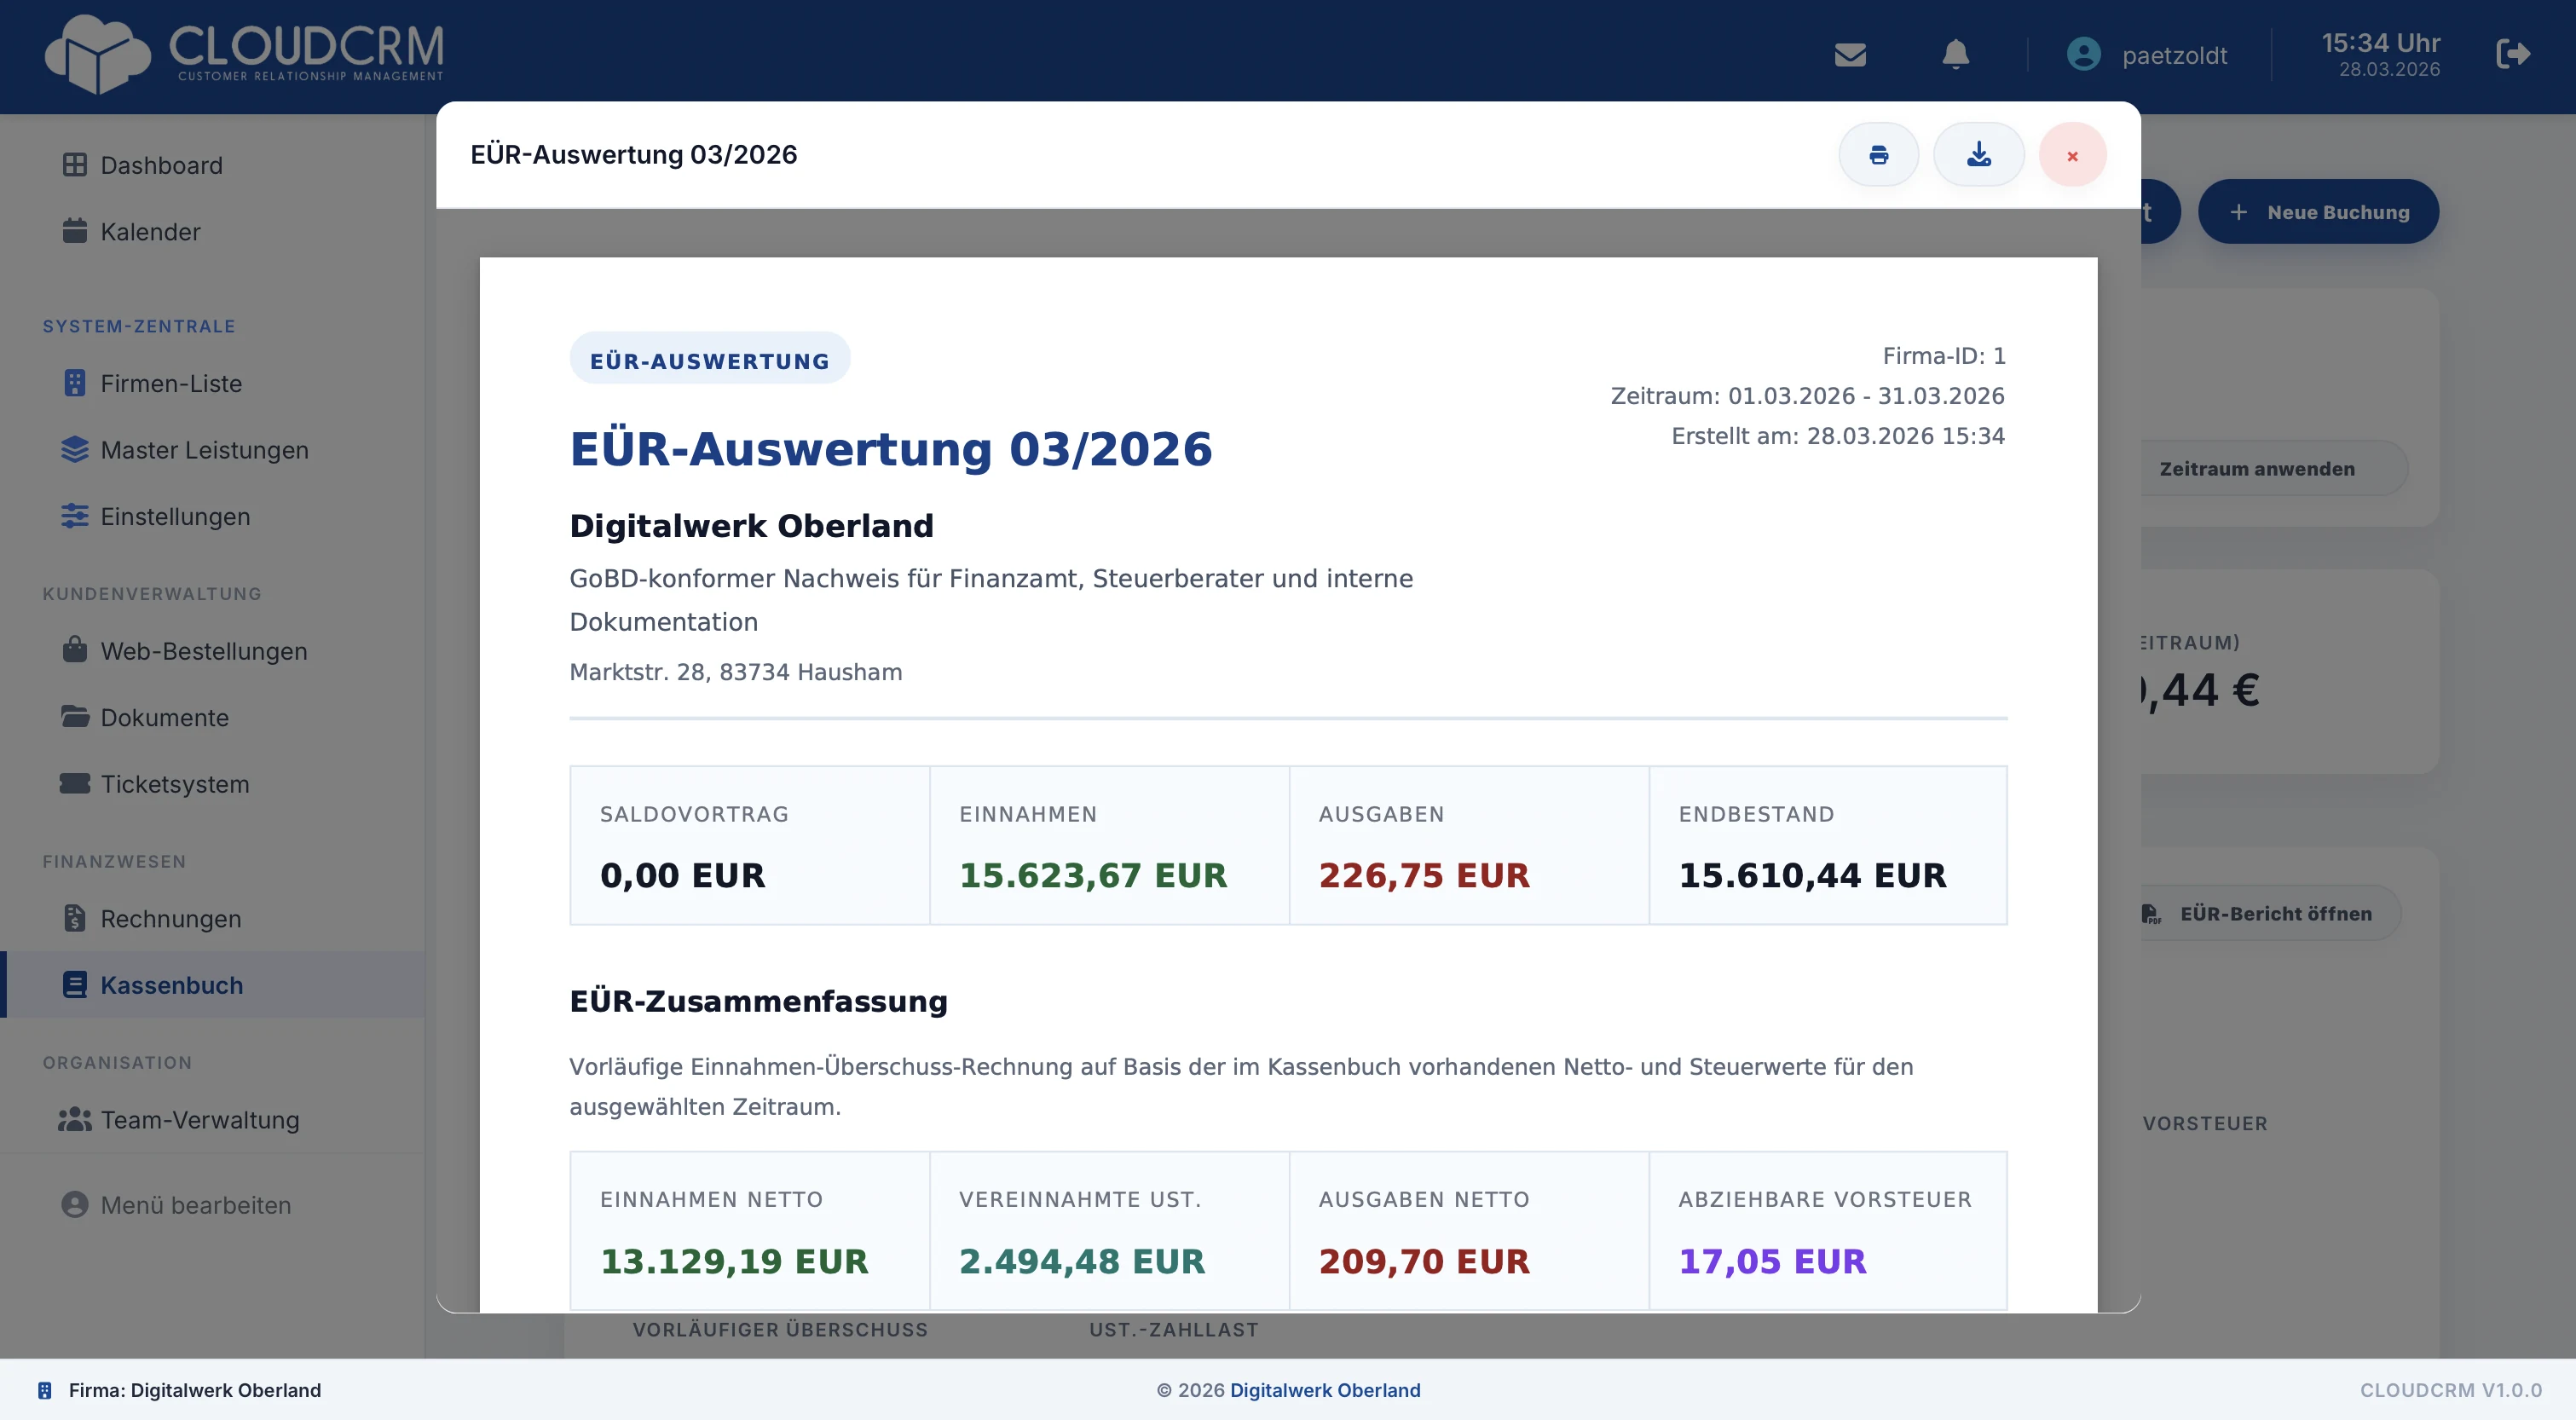Click the Web-Bestellungen bag icon

click(75, 651)
